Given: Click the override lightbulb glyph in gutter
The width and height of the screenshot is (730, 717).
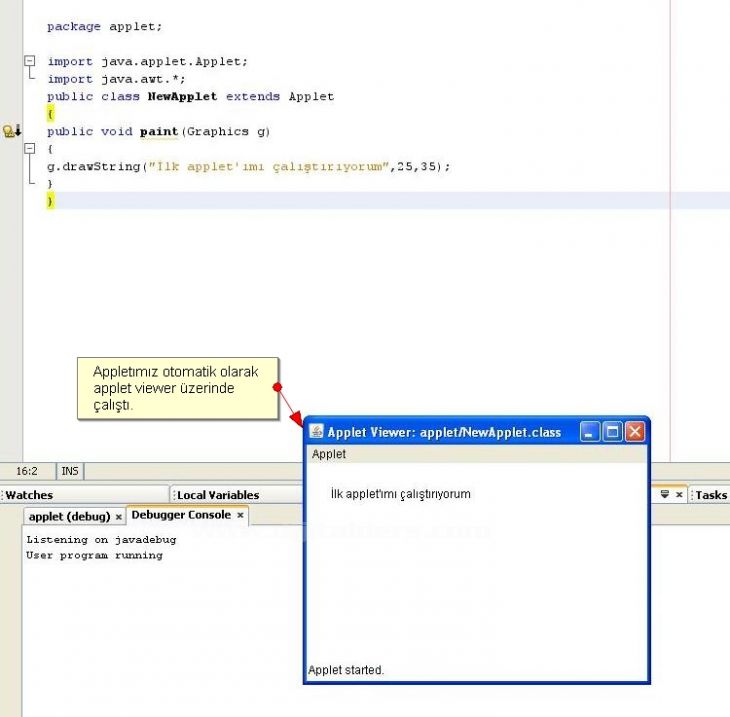Looking at the screenshot, I should click(x=8, y=132).
